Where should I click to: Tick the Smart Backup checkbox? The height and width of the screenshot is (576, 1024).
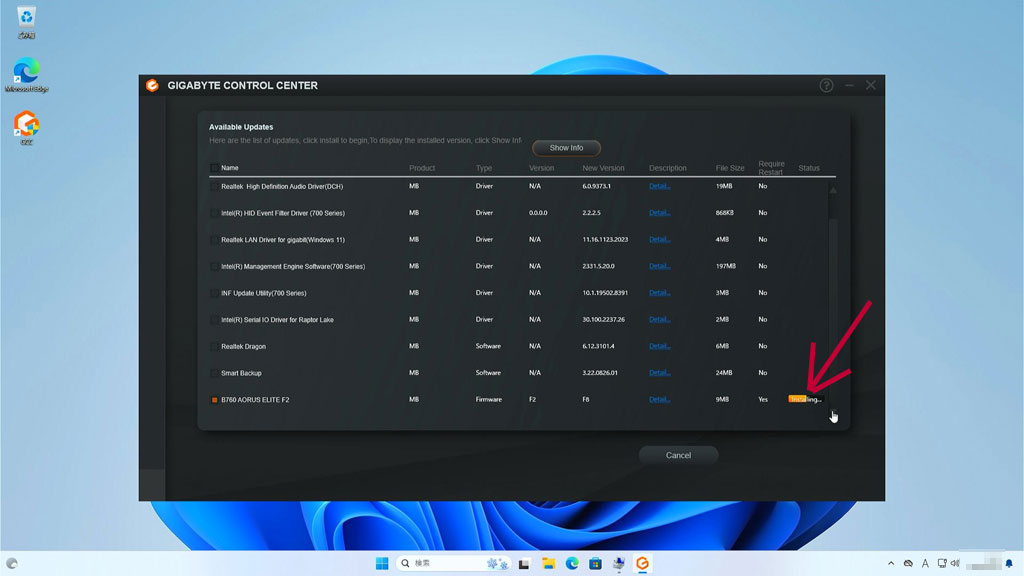click(x=214, y=373)
